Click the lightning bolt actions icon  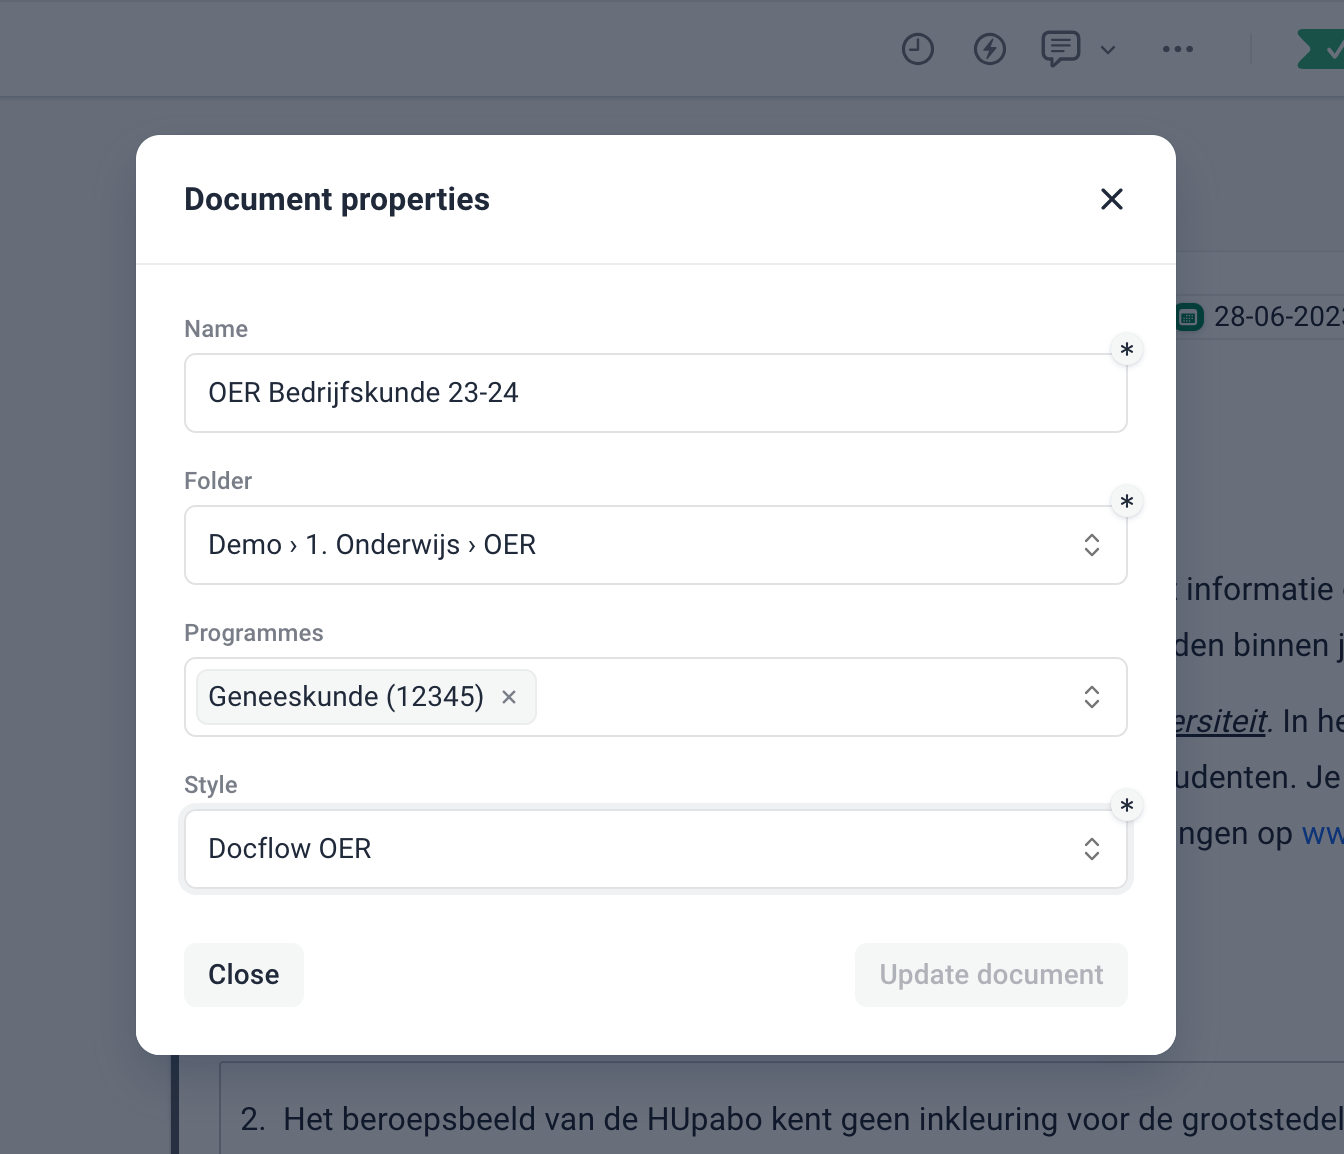(x=989, y=49)
